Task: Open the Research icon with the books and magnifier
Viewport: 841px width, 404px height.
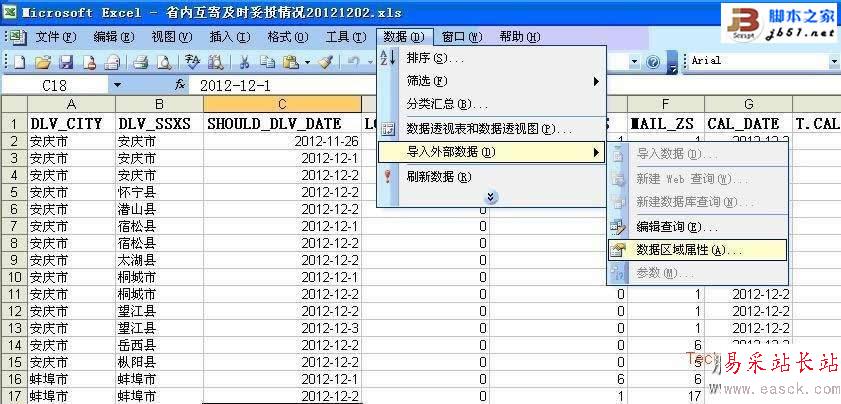Action: click(216, 62)
